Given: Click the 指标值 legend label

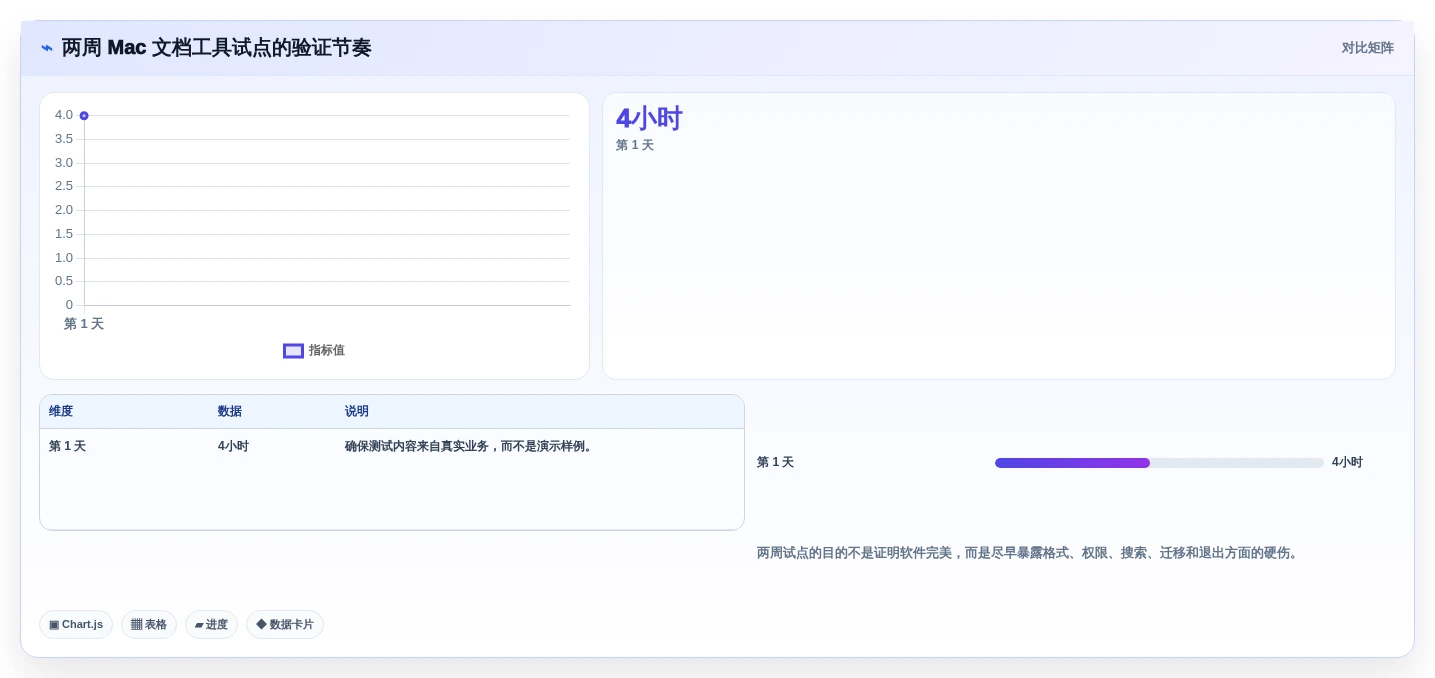Looking at the screenshot, I should [327, 351].
